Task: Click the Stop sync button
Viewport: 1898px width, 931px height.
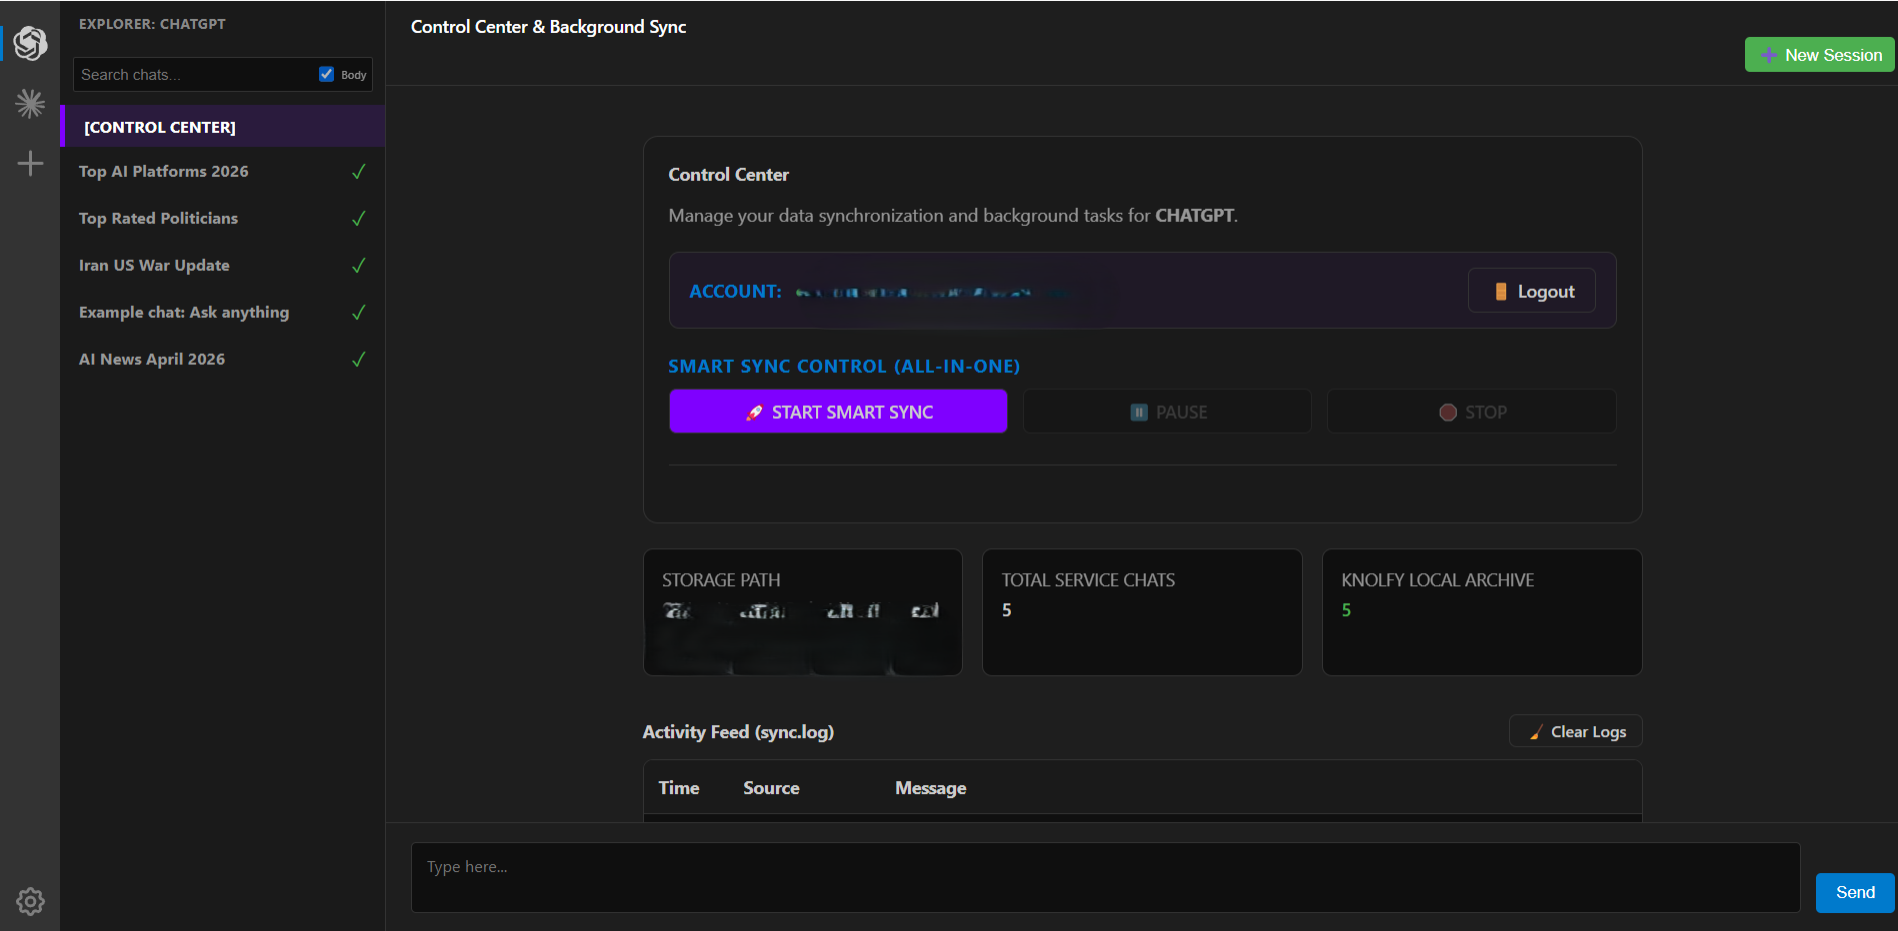Action: (1471, 412)
